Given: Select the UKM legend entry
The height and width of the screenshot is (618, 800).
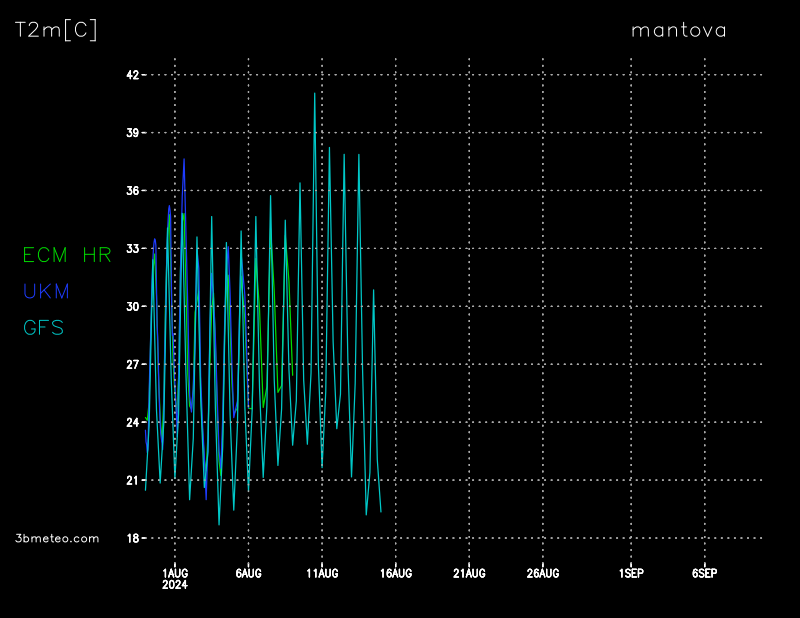Looking at the screenshot, I should (x=45, y=291).
